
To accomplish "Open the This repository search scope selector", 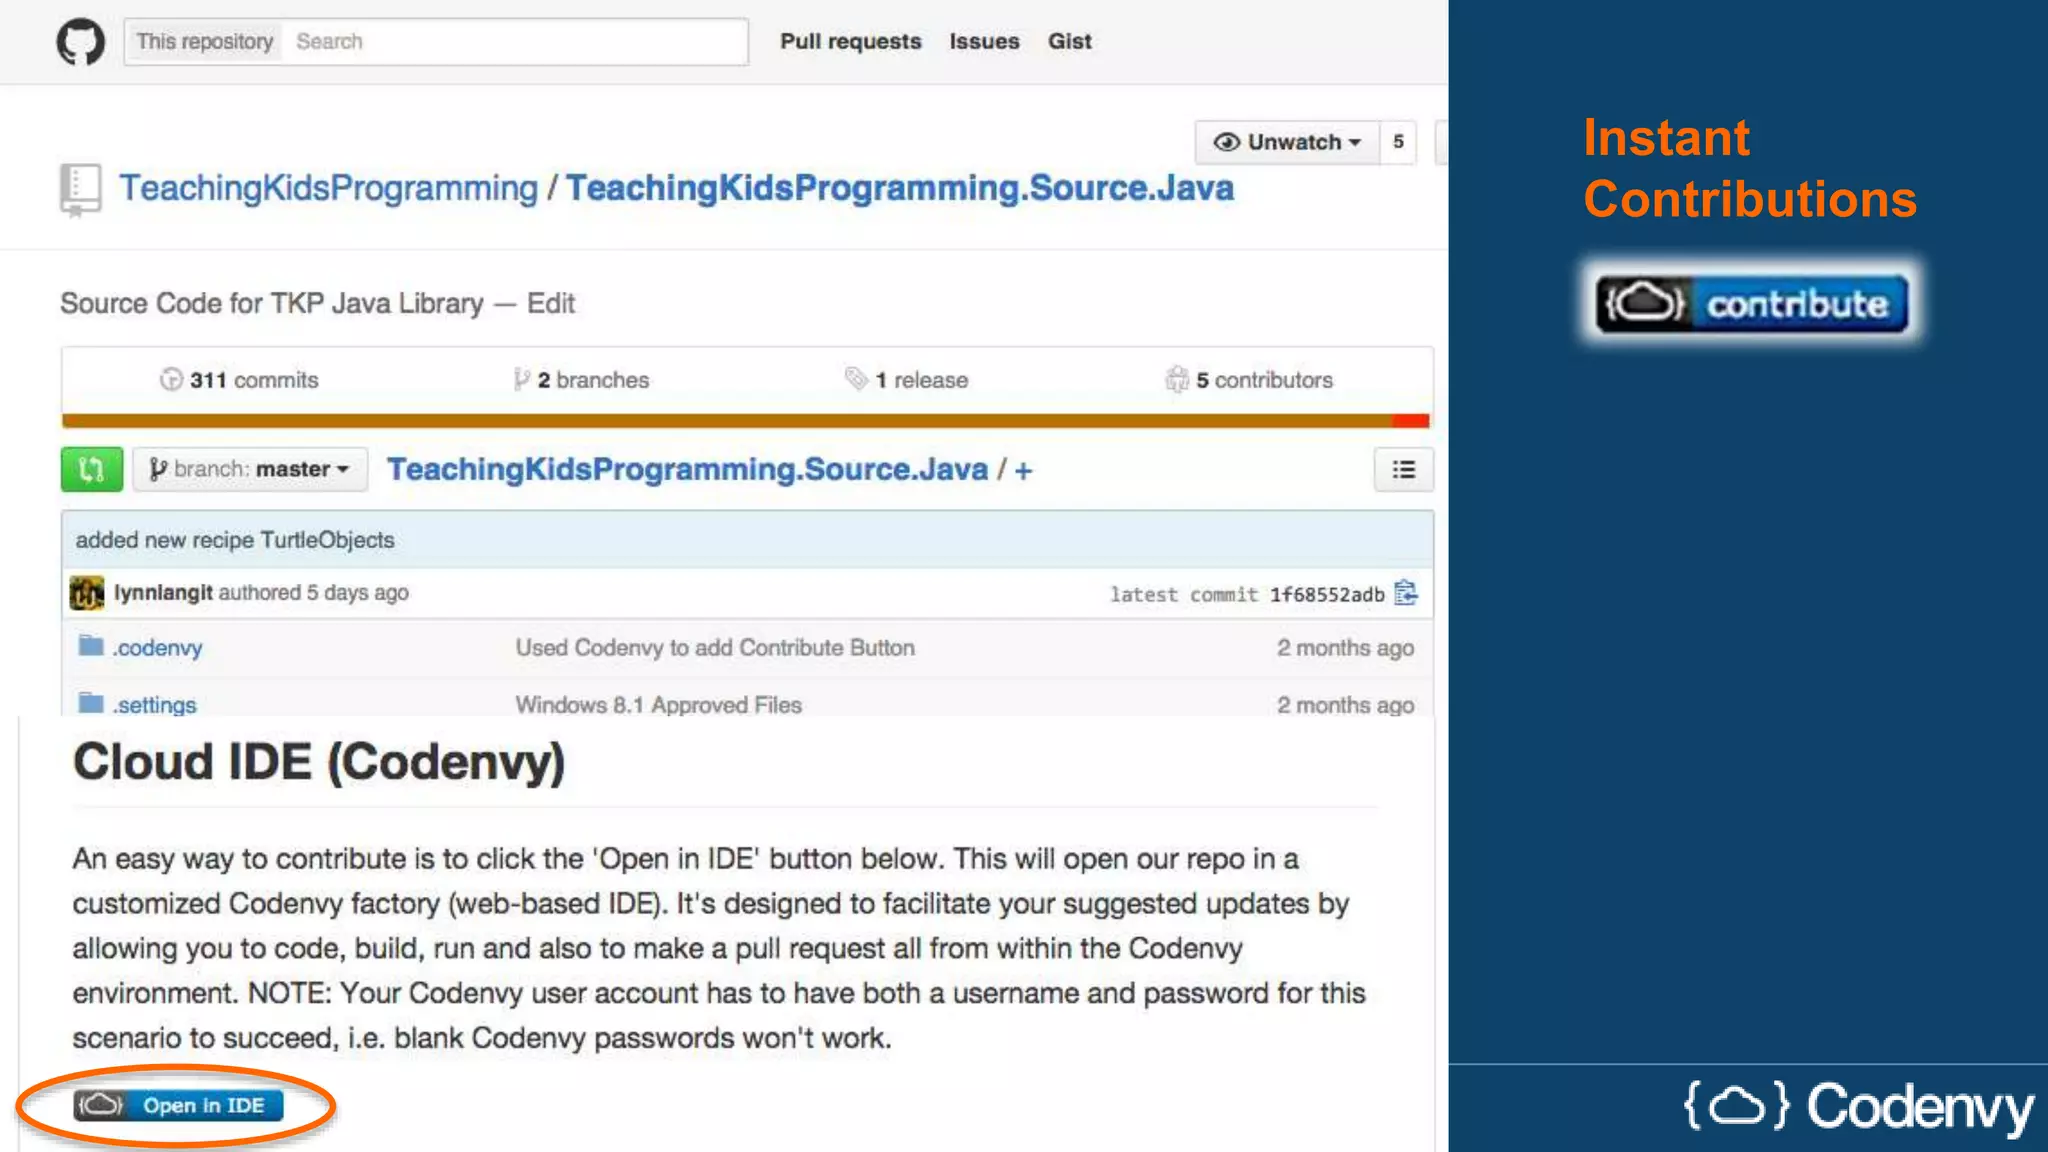I will (x=204, y=42).
